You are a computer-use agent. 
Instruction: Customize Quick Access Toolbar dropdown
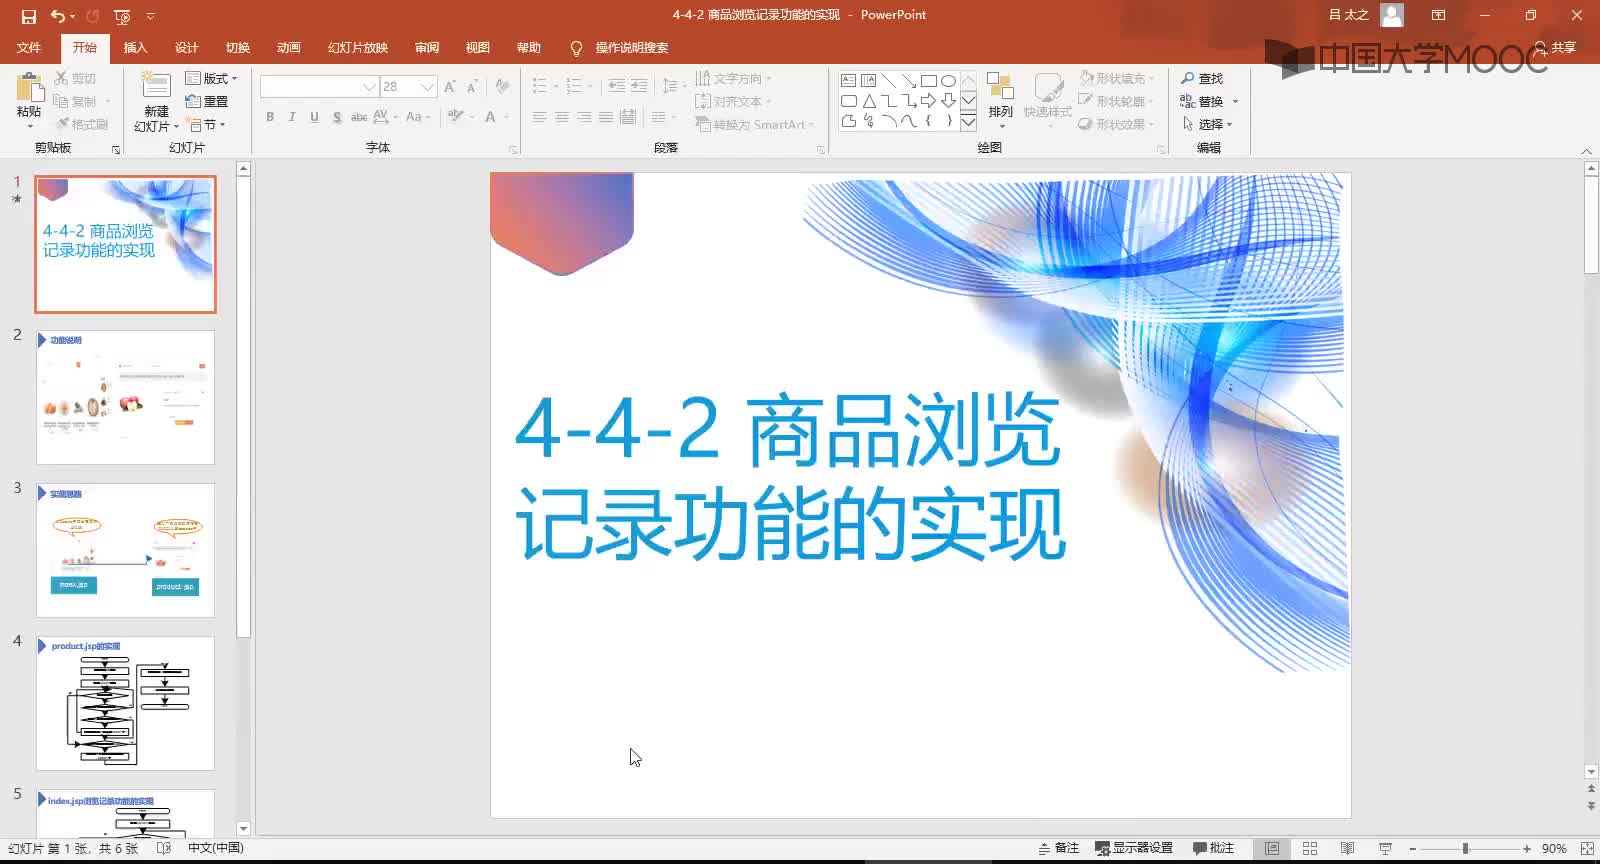151,16
